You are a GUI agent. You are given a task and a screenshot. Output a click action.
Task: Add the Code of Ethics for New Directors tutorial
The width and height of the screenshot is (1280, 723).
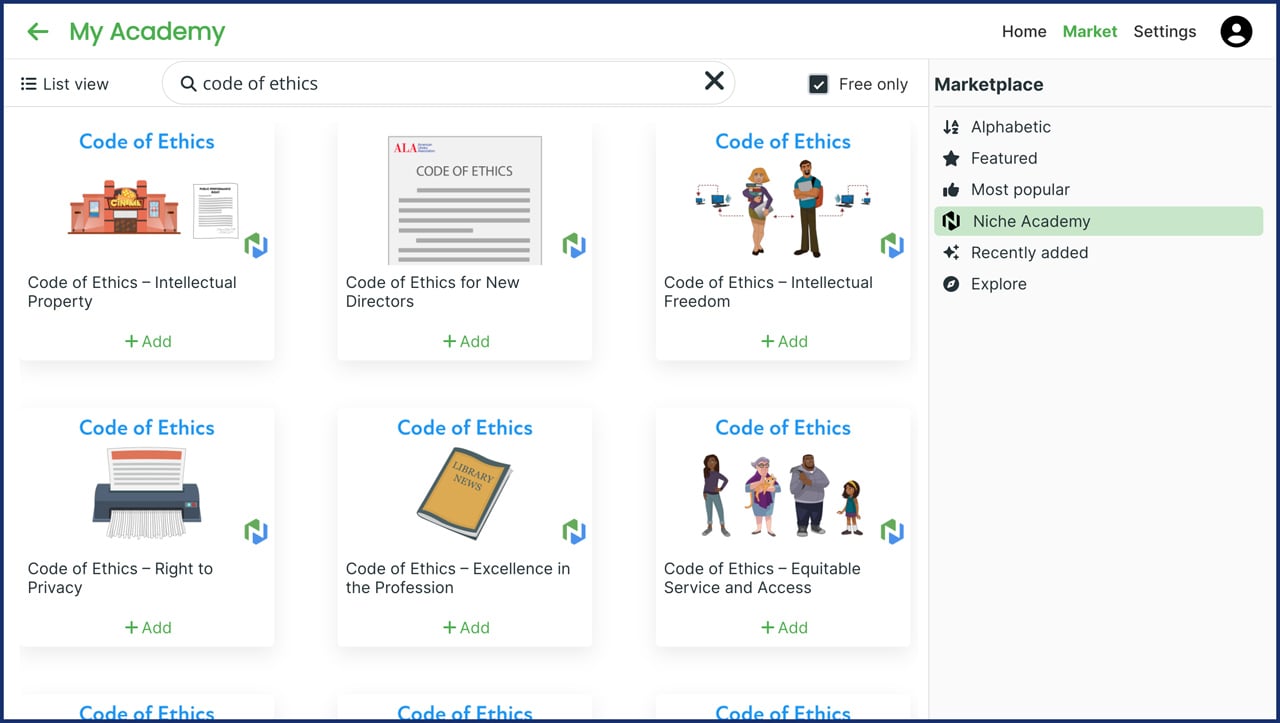(x=465, y=341)
